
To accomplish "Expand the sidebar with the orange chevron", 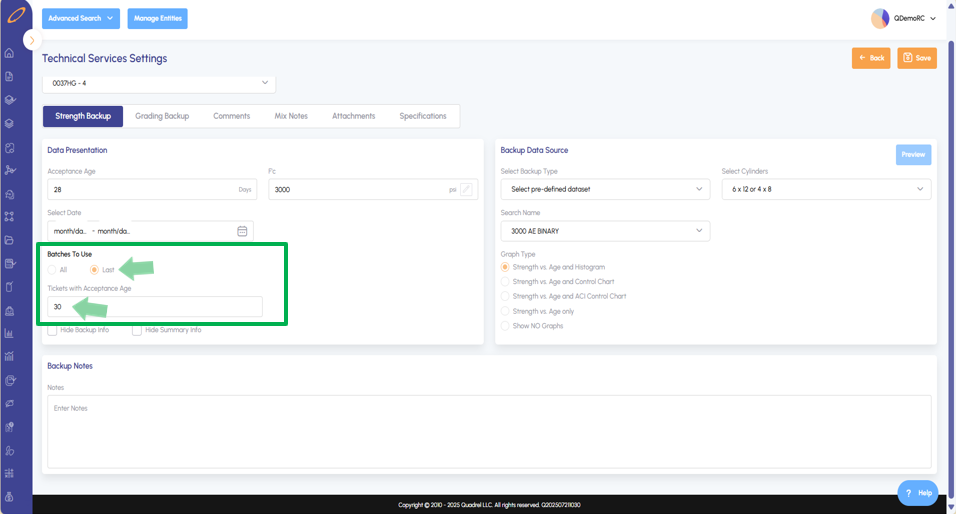I will click(32, 40).
